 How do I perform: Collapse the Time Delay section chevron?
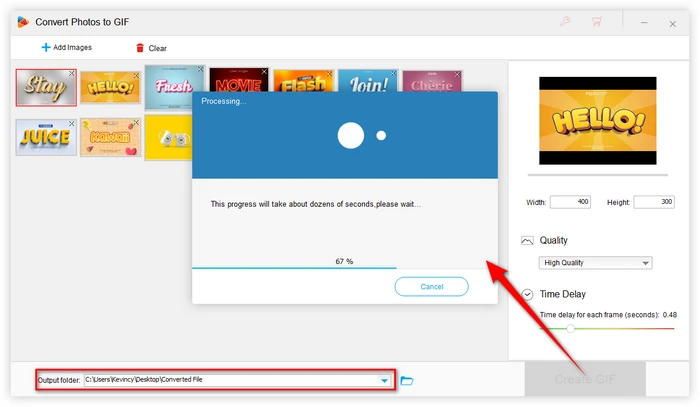527,295
